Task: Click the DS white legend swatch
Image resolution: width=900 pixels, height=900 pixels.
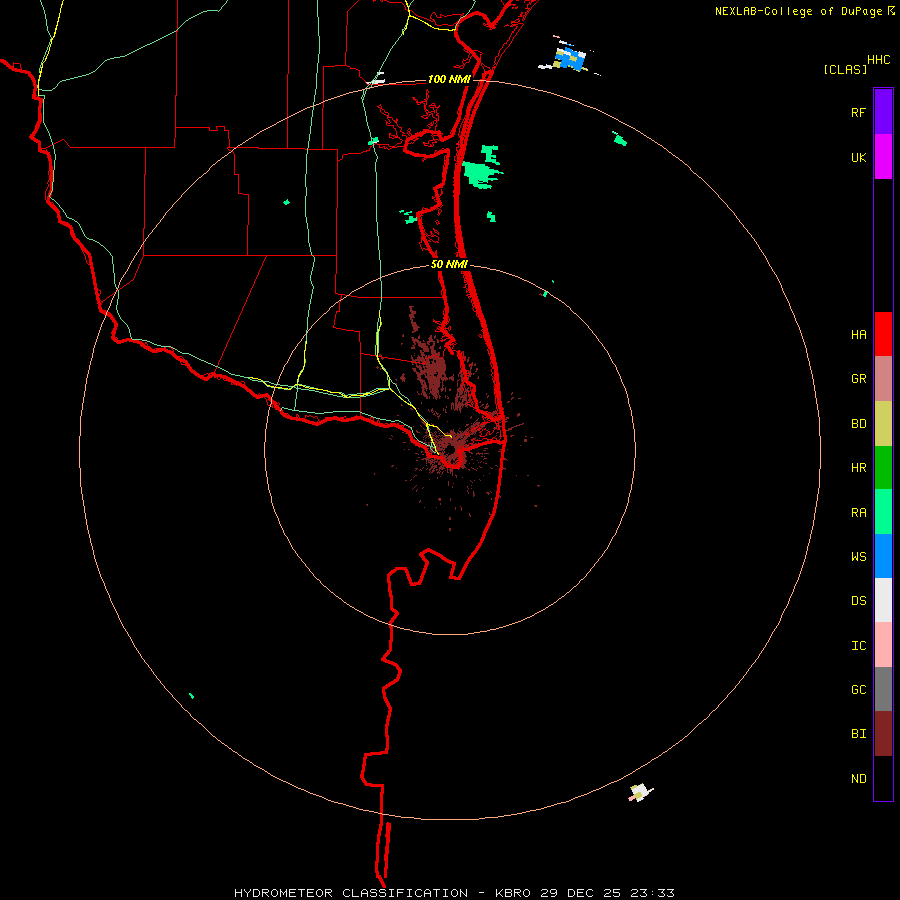Action: click(883, 600)
